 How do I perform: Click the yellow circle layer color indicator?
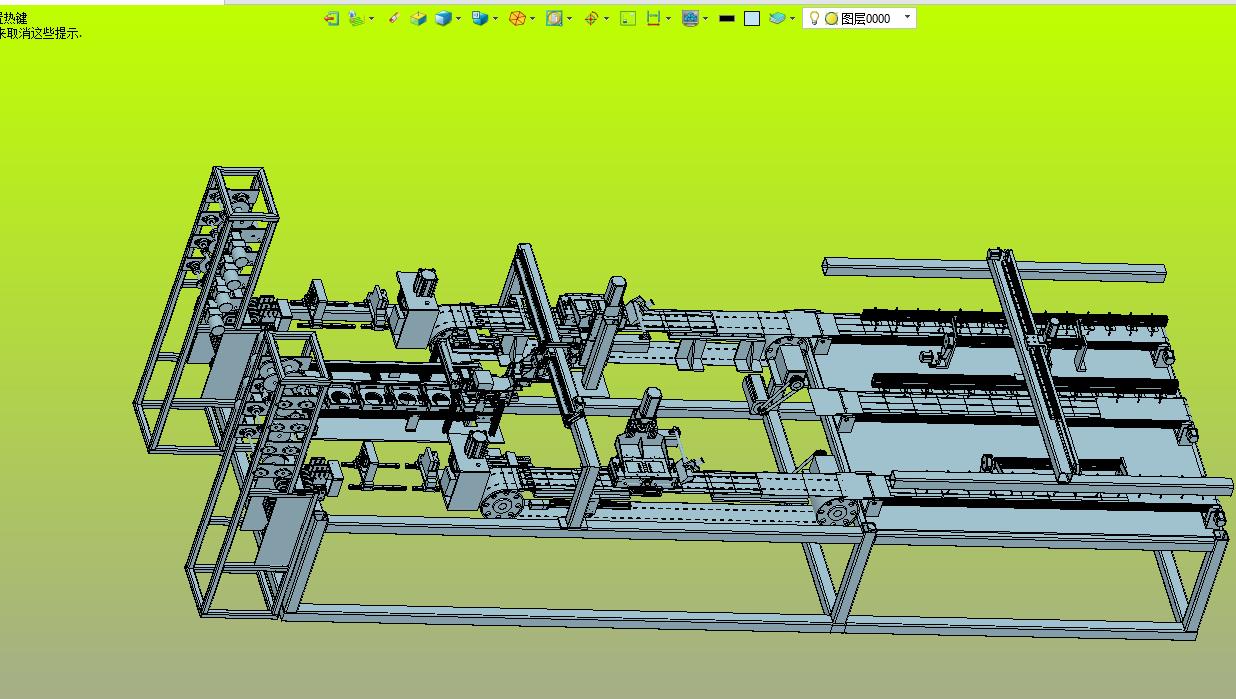831,18
